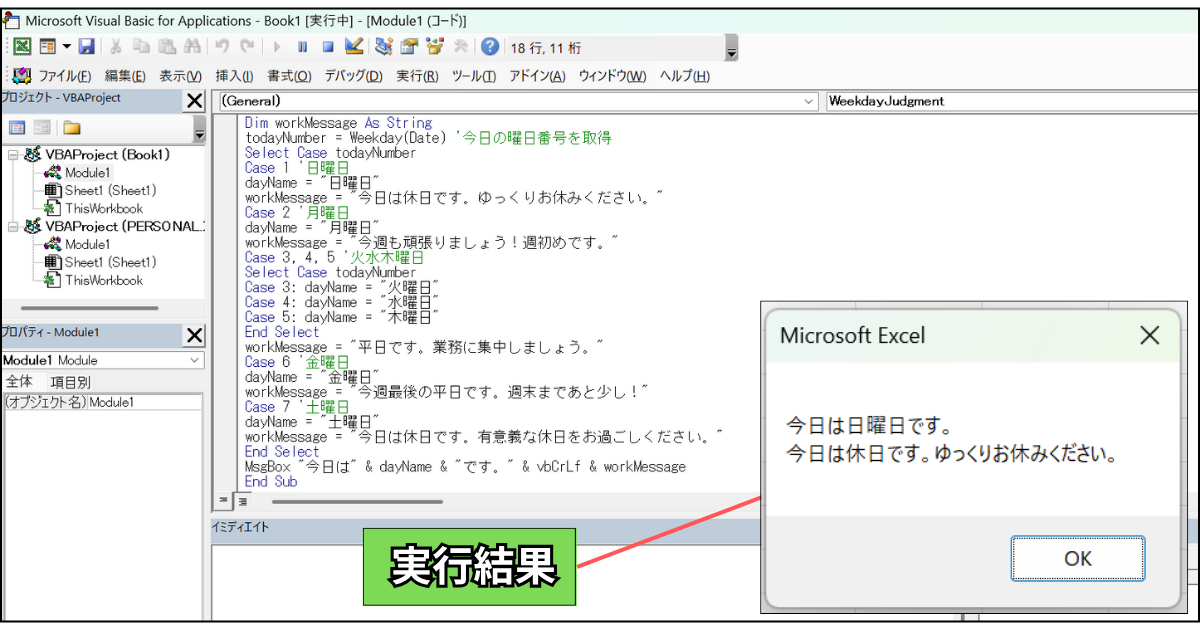Close the プロジェクト - VBAProject panel
1200x630 pixels.
[194, 101]
